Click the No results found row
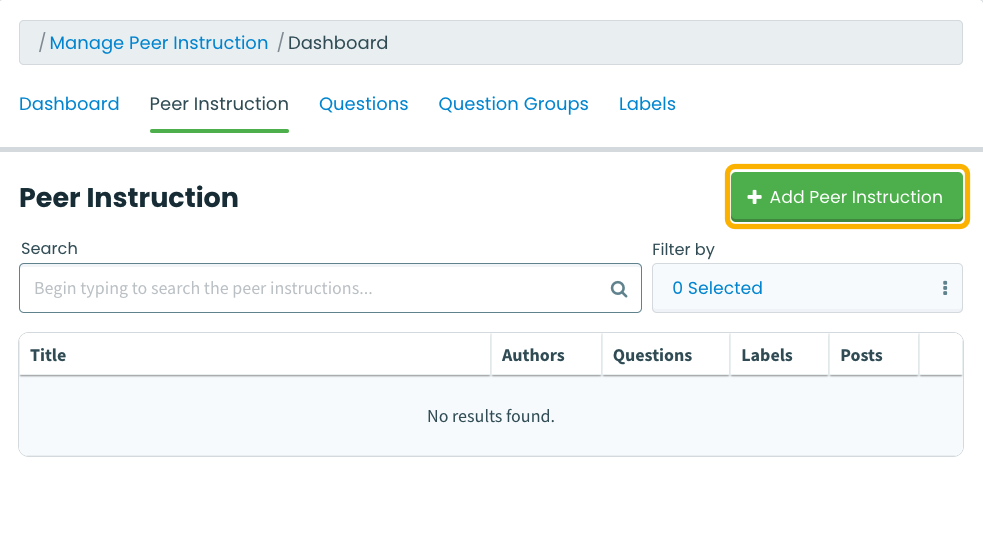This screenshot has width=983, height=559. (491, 416)
